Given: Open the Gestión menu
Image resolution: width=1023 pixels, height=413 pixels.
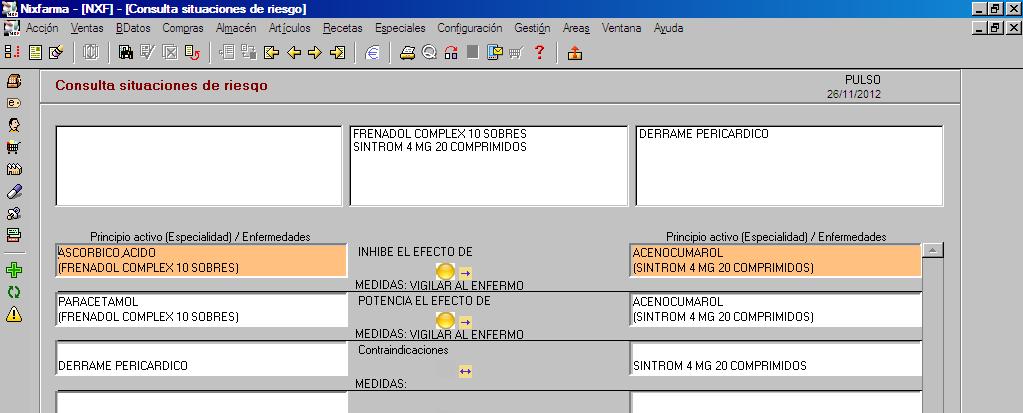Looking at the screenshot, I should pos(532,28).
